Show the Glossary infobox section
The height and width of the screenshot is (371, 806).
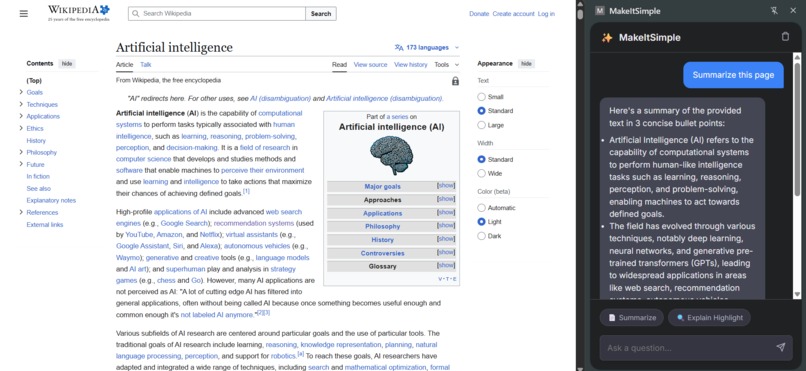click(446, 265)
